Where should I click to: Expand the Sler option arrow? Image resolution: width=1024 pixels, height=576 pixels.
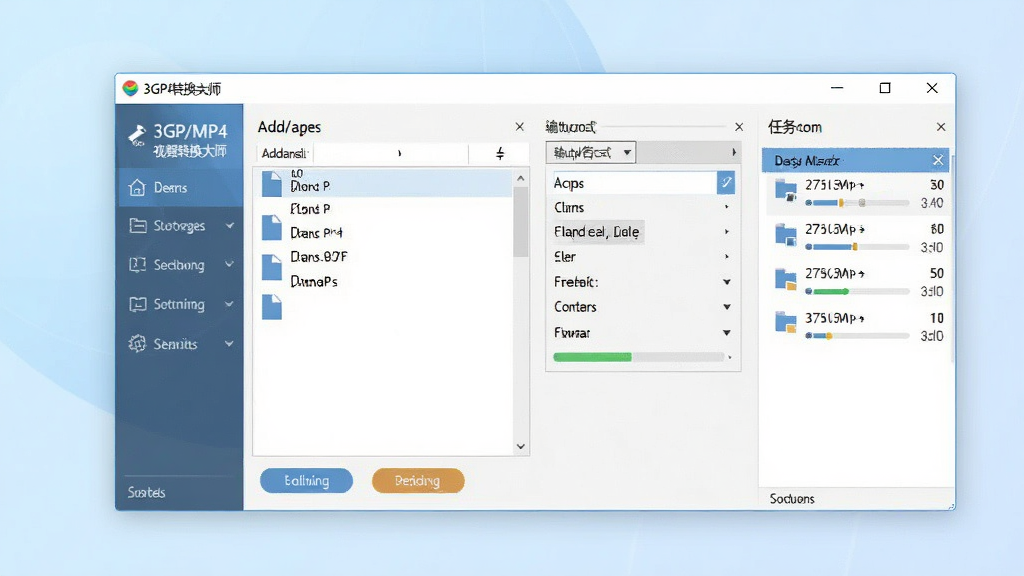point(726,257)
